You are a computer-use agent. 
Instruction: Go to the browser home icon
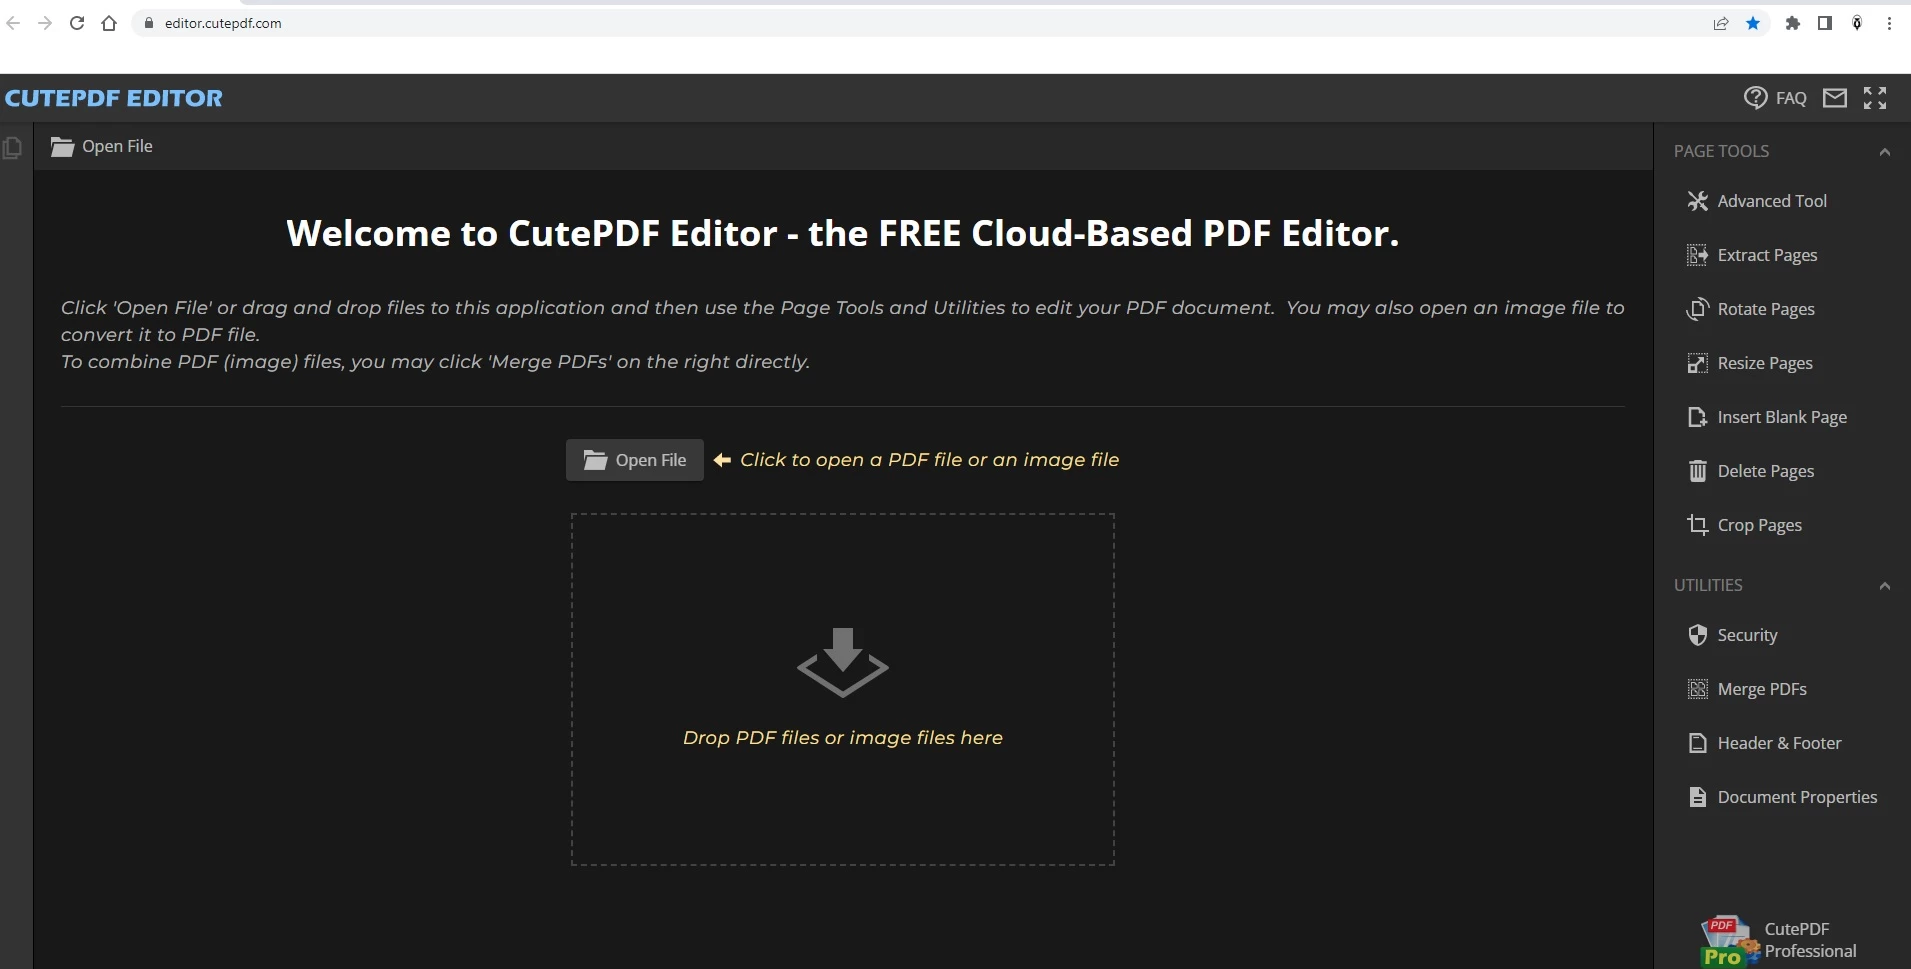[109, 23]
